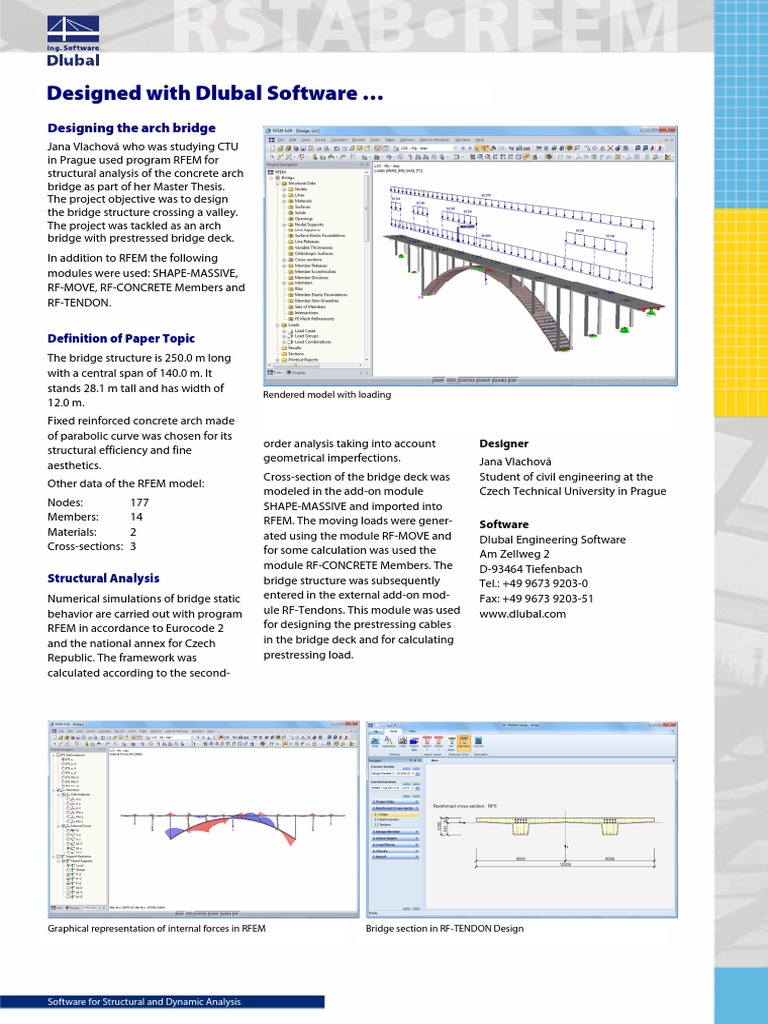Toggle SNAP in the rendered-model RFEM status bar
Screen dimensions: 768x1024
click(438, 380)
